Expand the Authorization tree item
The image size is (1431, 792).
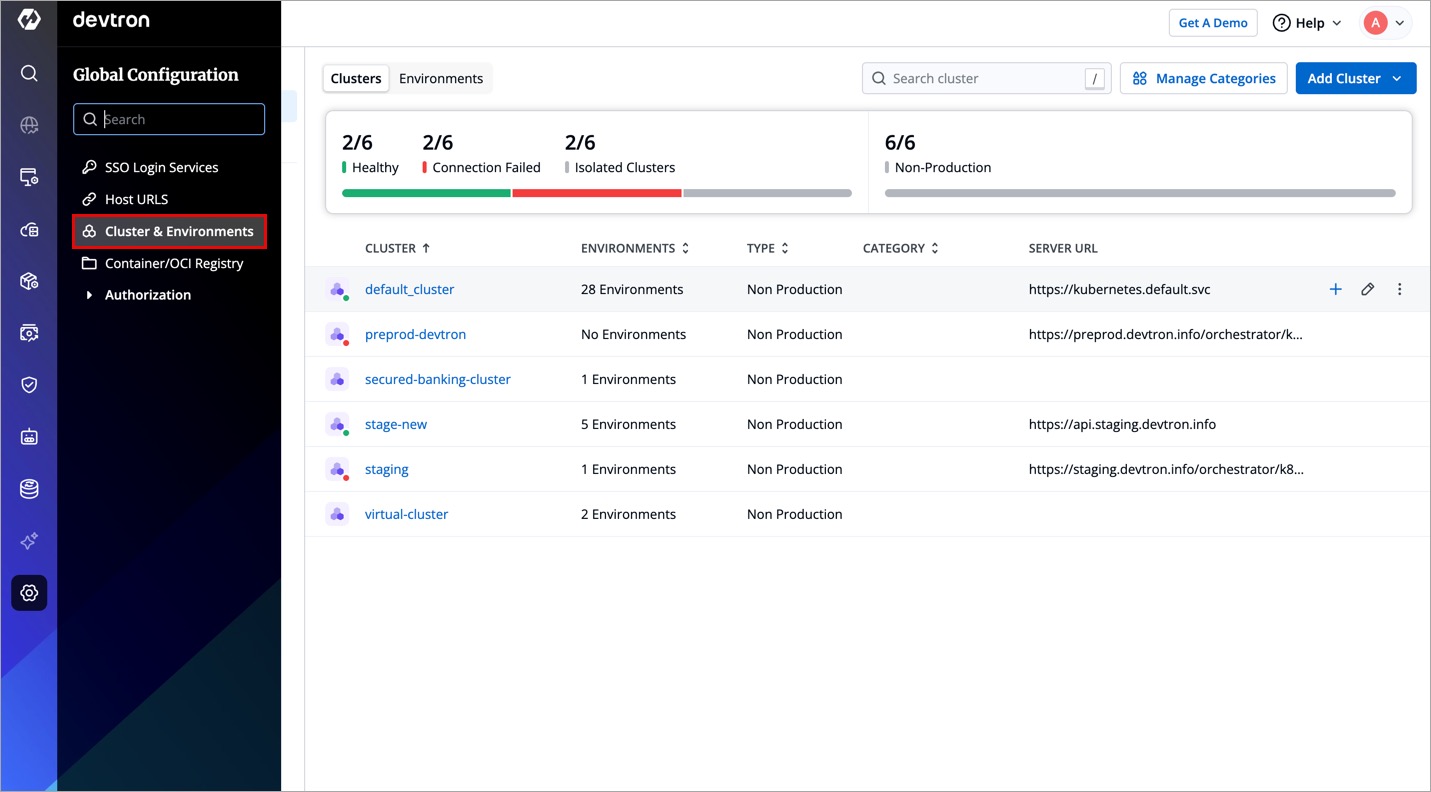point(89,295)
